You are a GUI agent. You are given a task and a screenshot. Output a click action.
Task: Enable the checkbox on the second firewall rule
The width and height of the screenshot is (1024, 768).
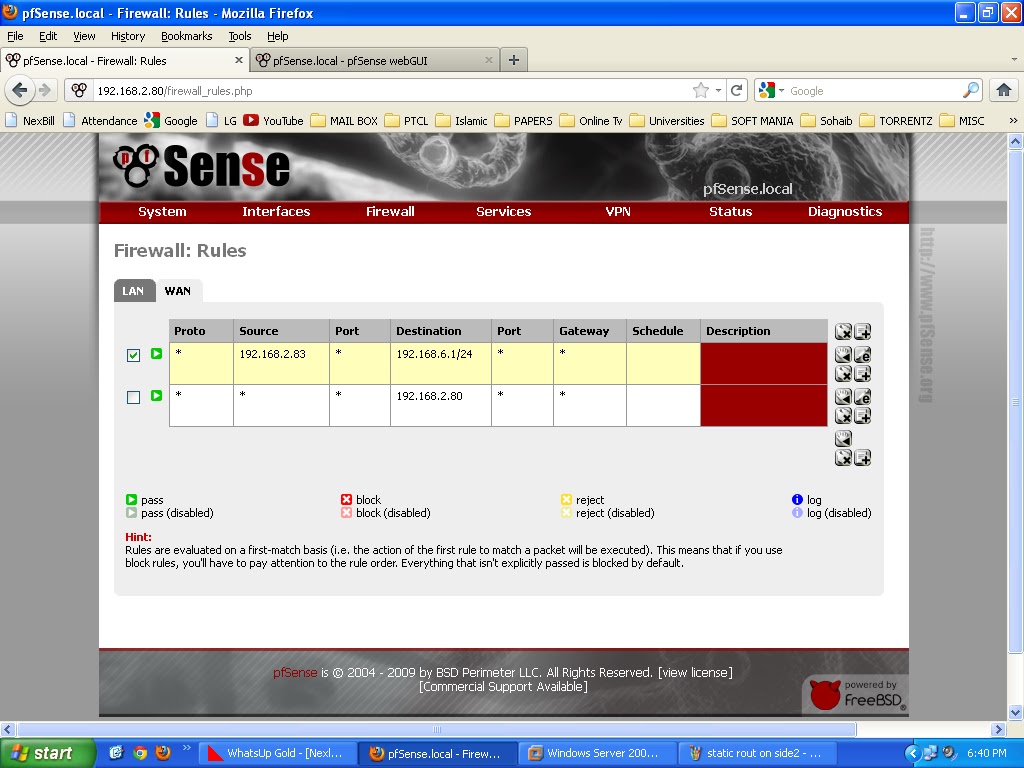(133, 397)
